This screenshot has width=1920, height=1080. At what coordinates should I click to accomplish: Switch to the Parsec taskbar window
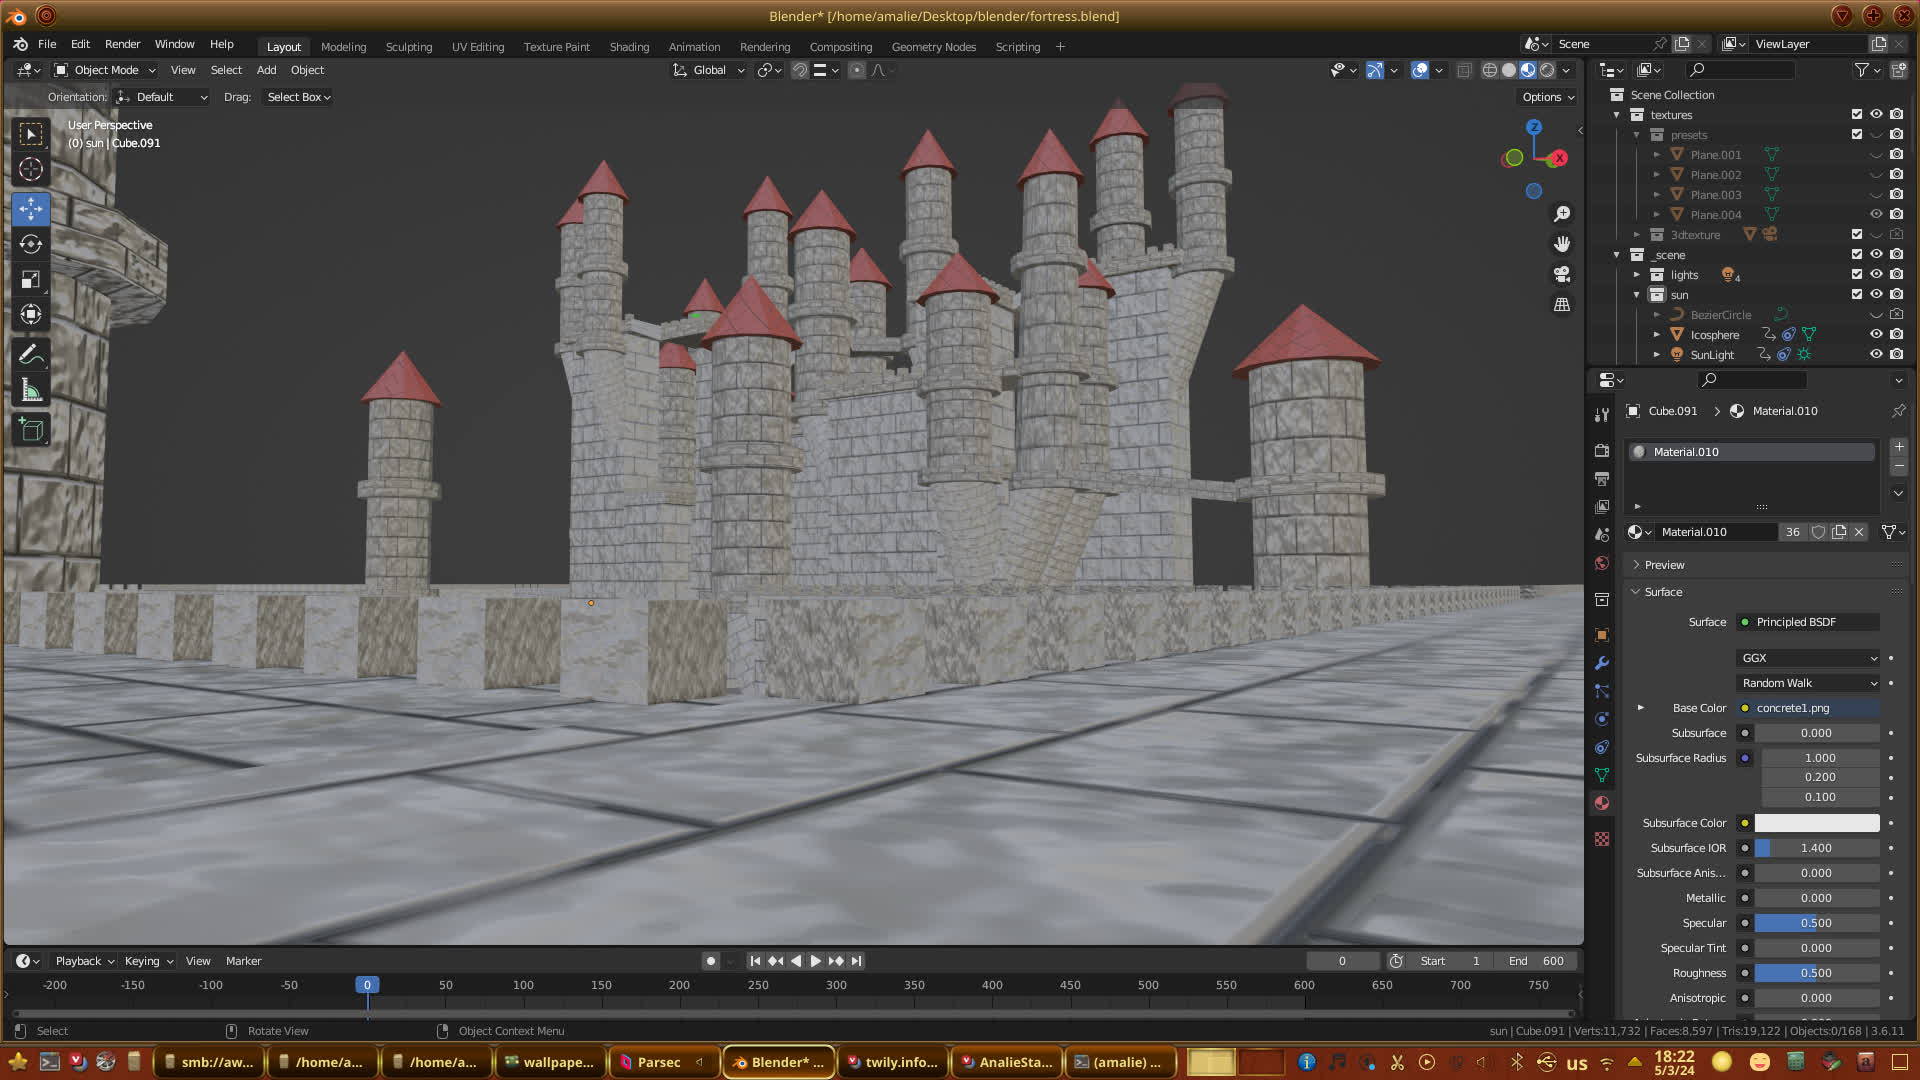[x=658, y=1062]
